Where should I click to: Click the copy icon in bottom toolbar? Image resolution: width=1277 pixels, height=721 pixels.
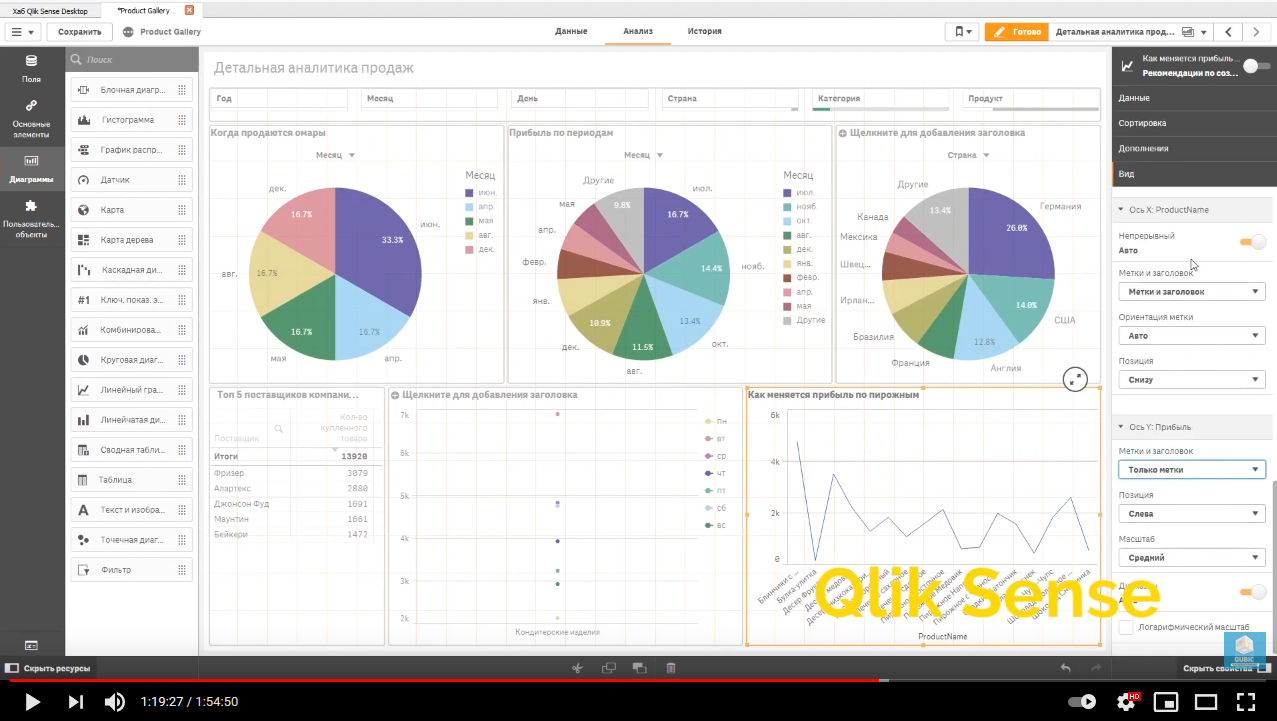[x=609, y=668]
